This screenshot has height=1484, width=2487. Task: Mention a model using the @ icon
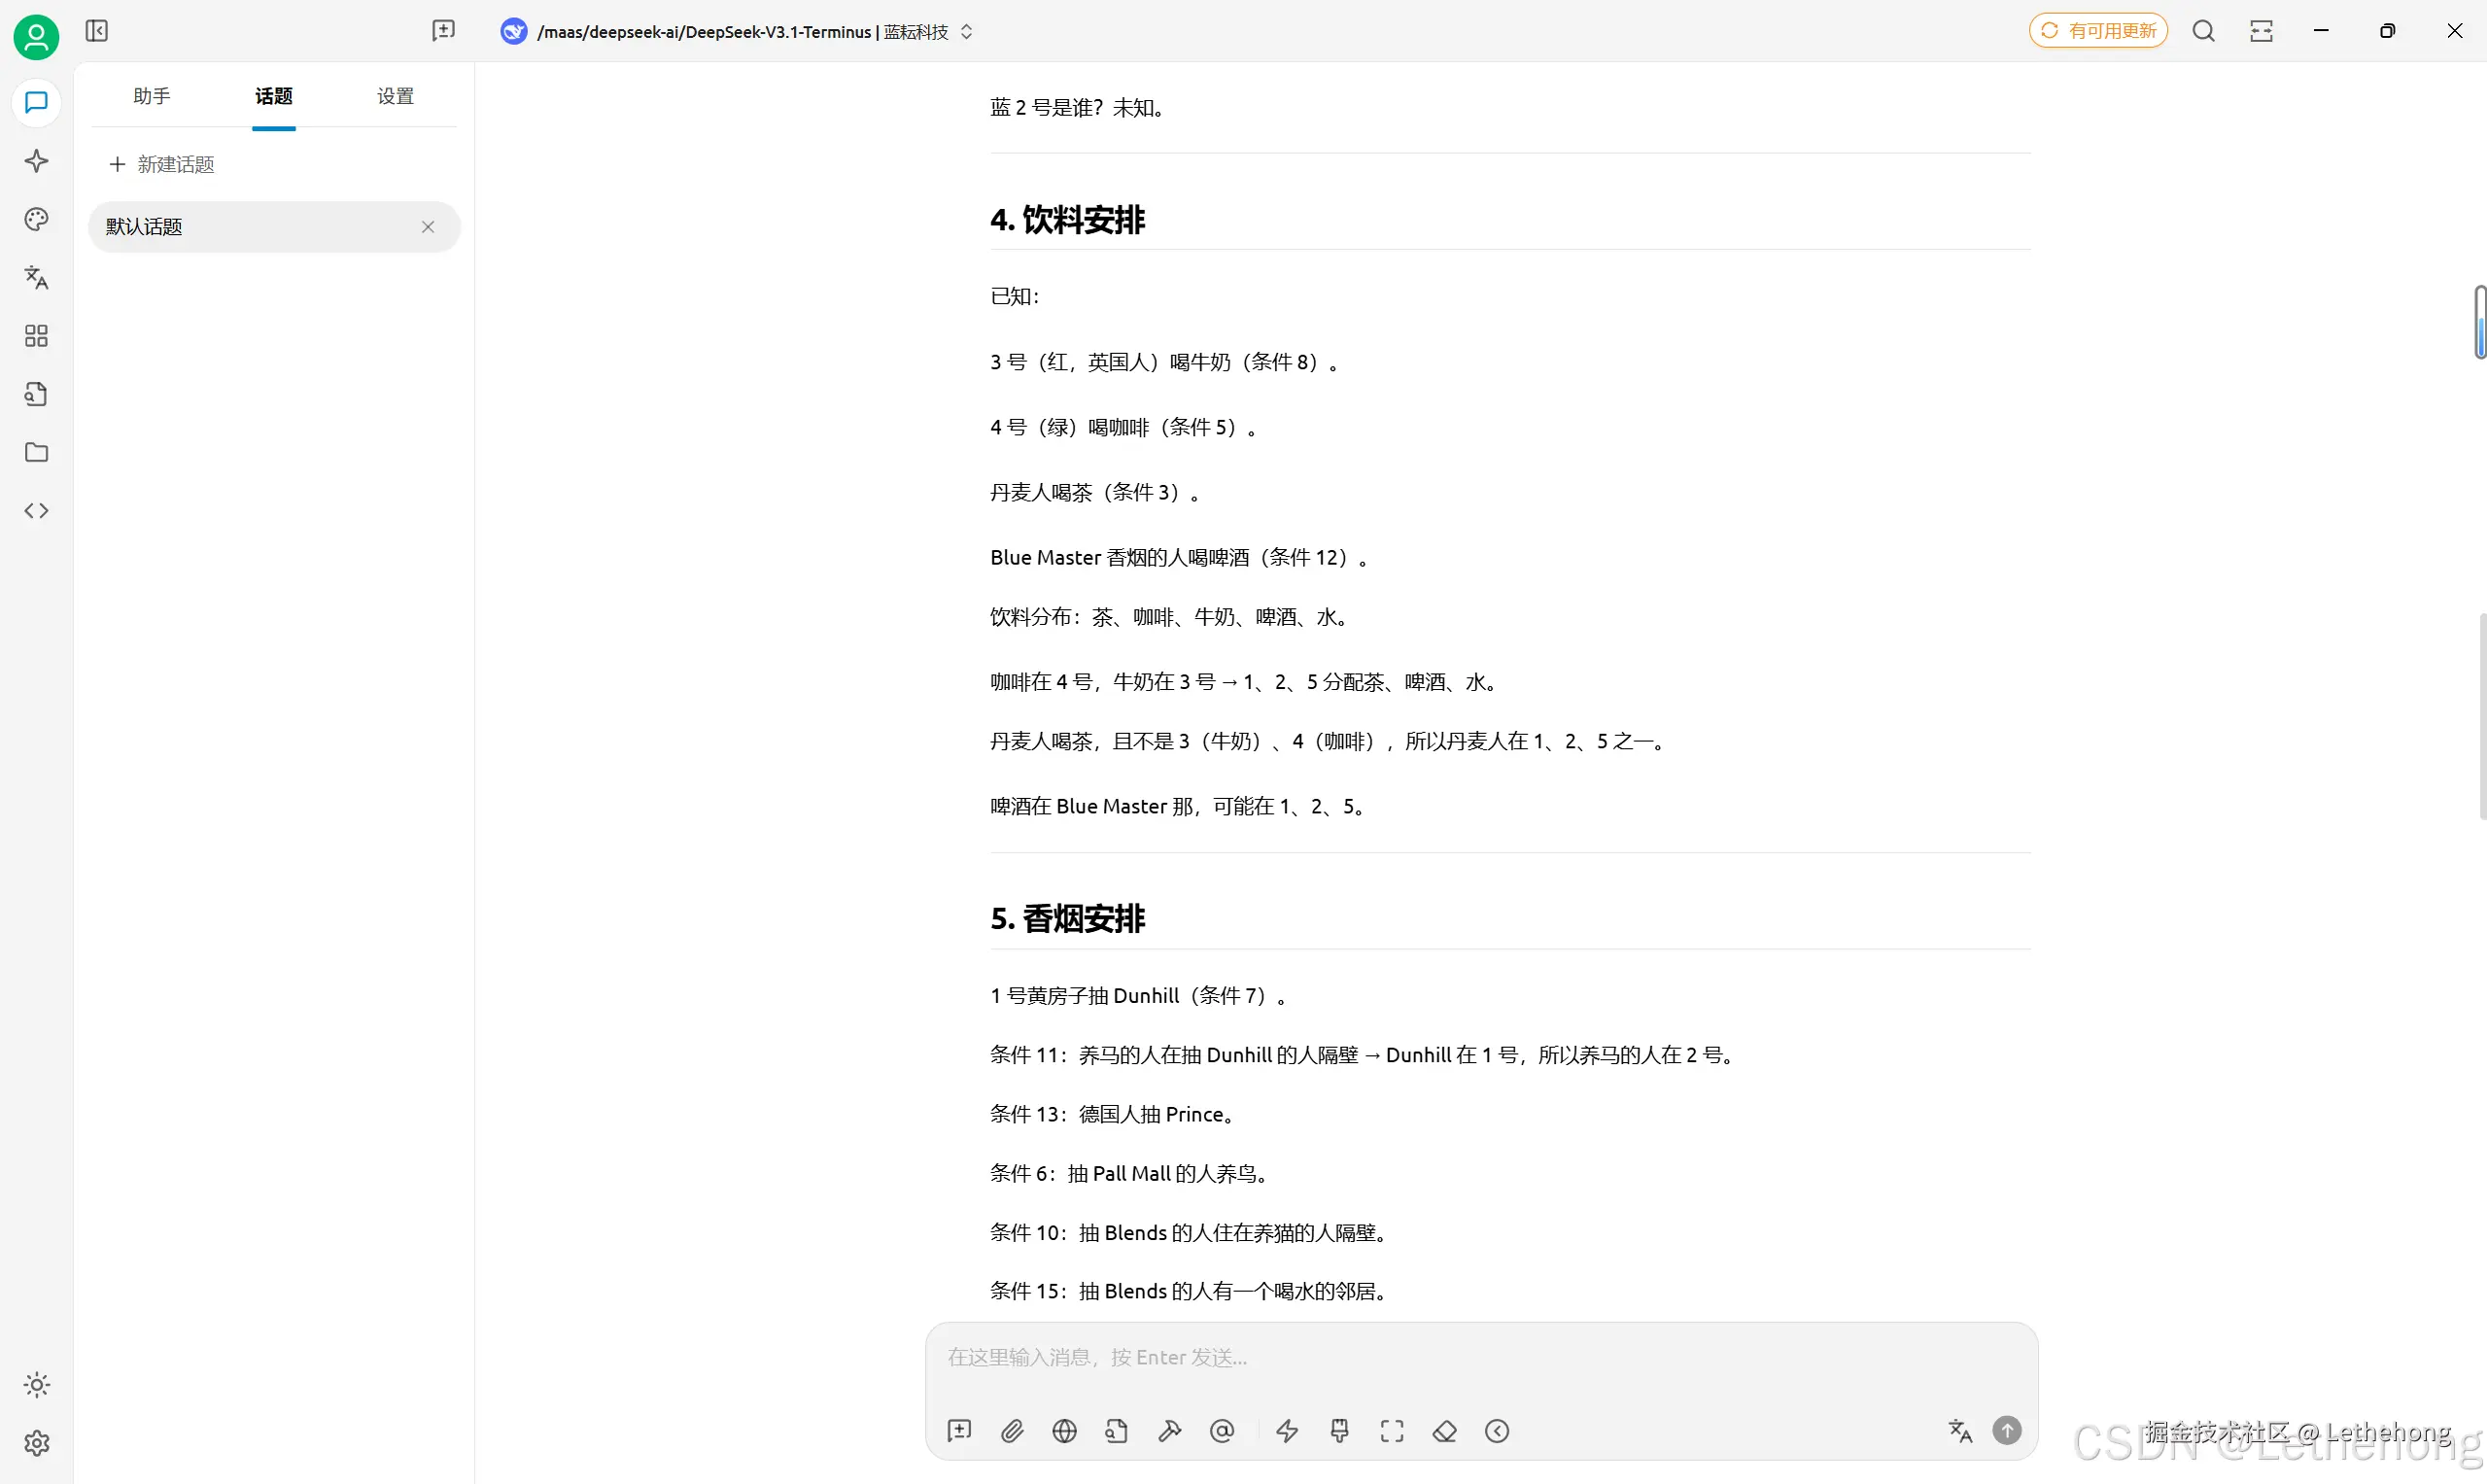(x=1222, y=1431)
